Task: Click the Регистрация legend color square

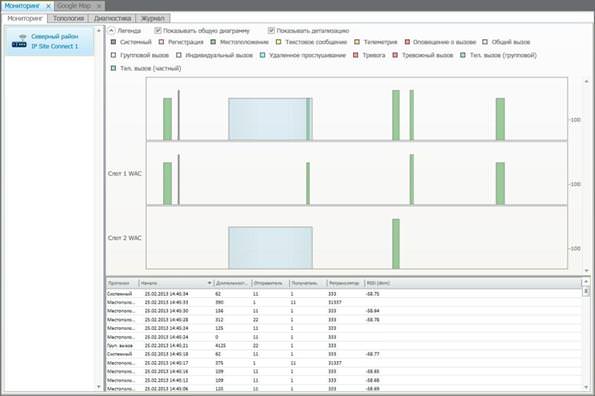Action: pyautogui.click(x=161, y=42)
